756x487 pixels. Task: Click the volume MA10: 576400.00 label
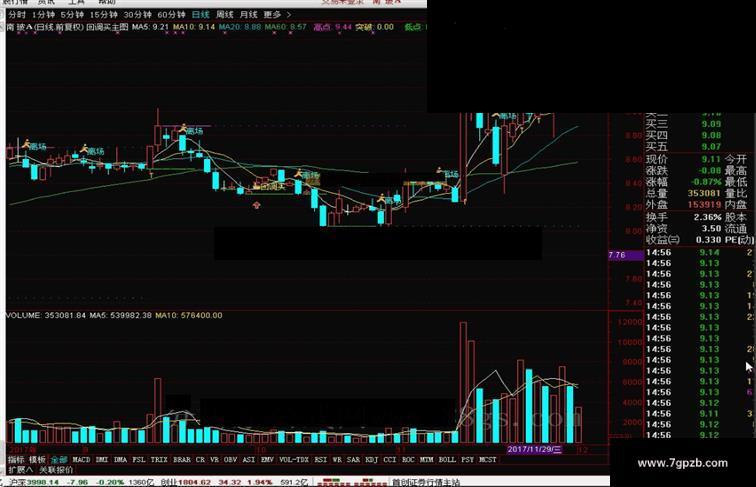click(189, 315)
